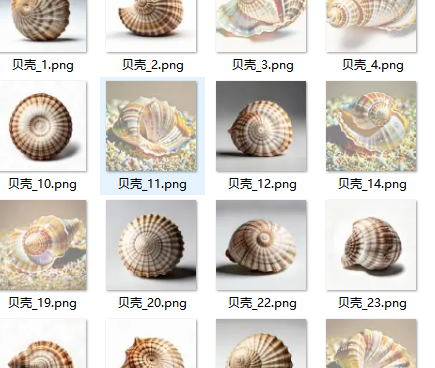
Task: Click the file name 贝壳_2.png
Action: coord(153,65)
